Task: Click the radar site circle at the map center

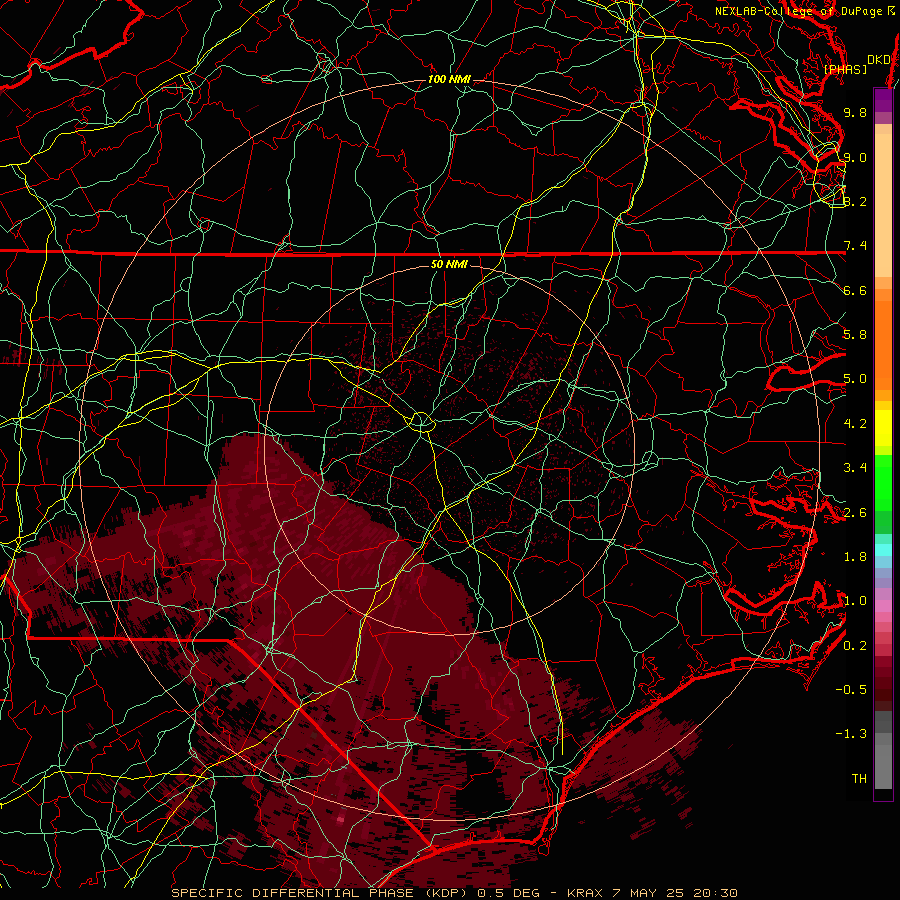Action: (421, 422)
